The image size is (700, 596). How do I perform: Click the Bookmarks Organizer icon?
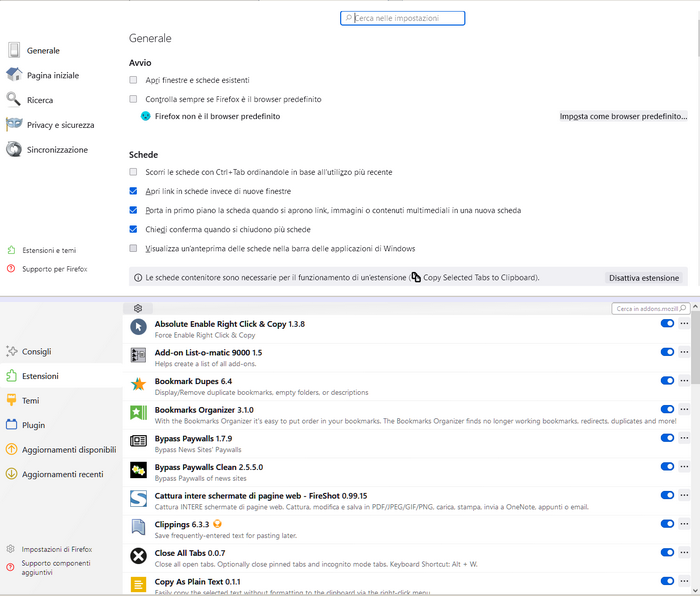pyautogui.click(x=138, y=413)
